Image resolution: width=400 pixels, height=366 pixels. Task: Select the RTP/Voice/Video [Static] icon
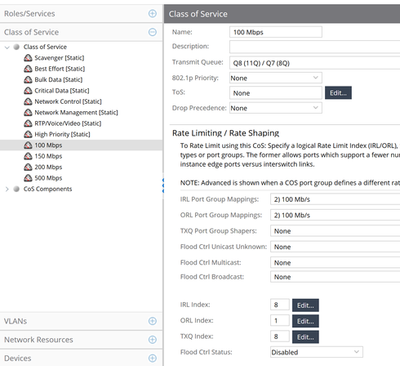[x=28, y=123]
